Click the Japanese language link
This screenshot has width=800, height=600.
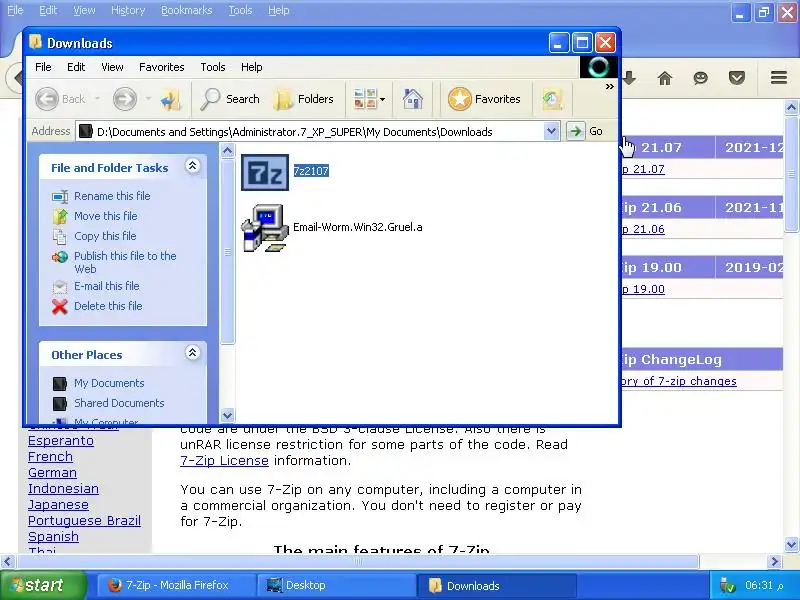(x=58, y=505)
